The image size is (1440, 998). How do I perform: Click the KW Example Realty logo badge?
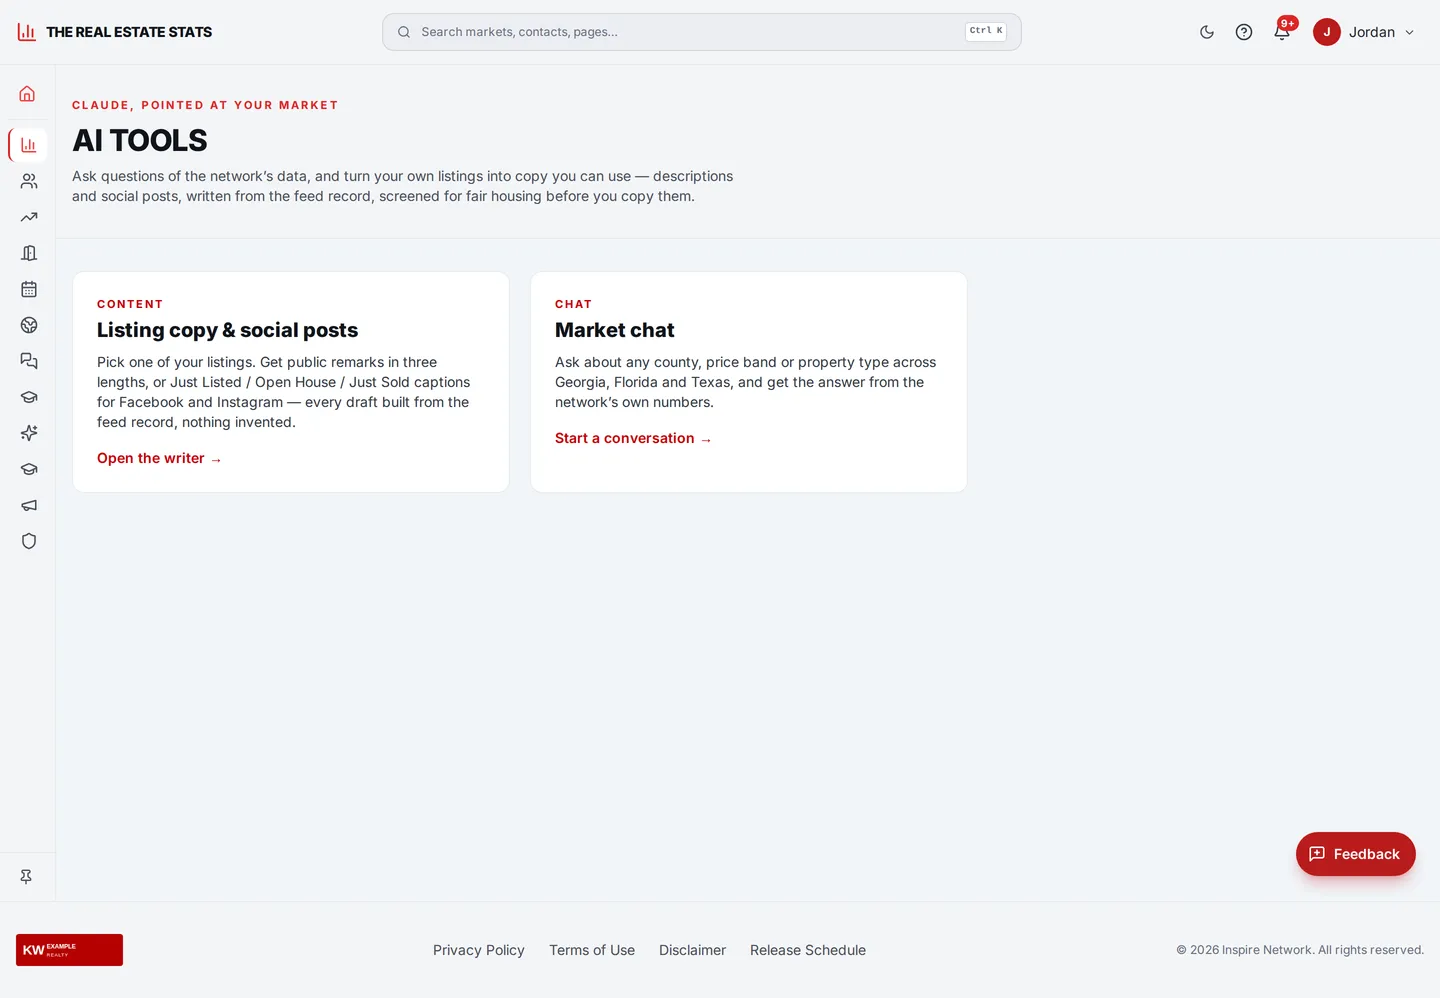coord(69,950)
